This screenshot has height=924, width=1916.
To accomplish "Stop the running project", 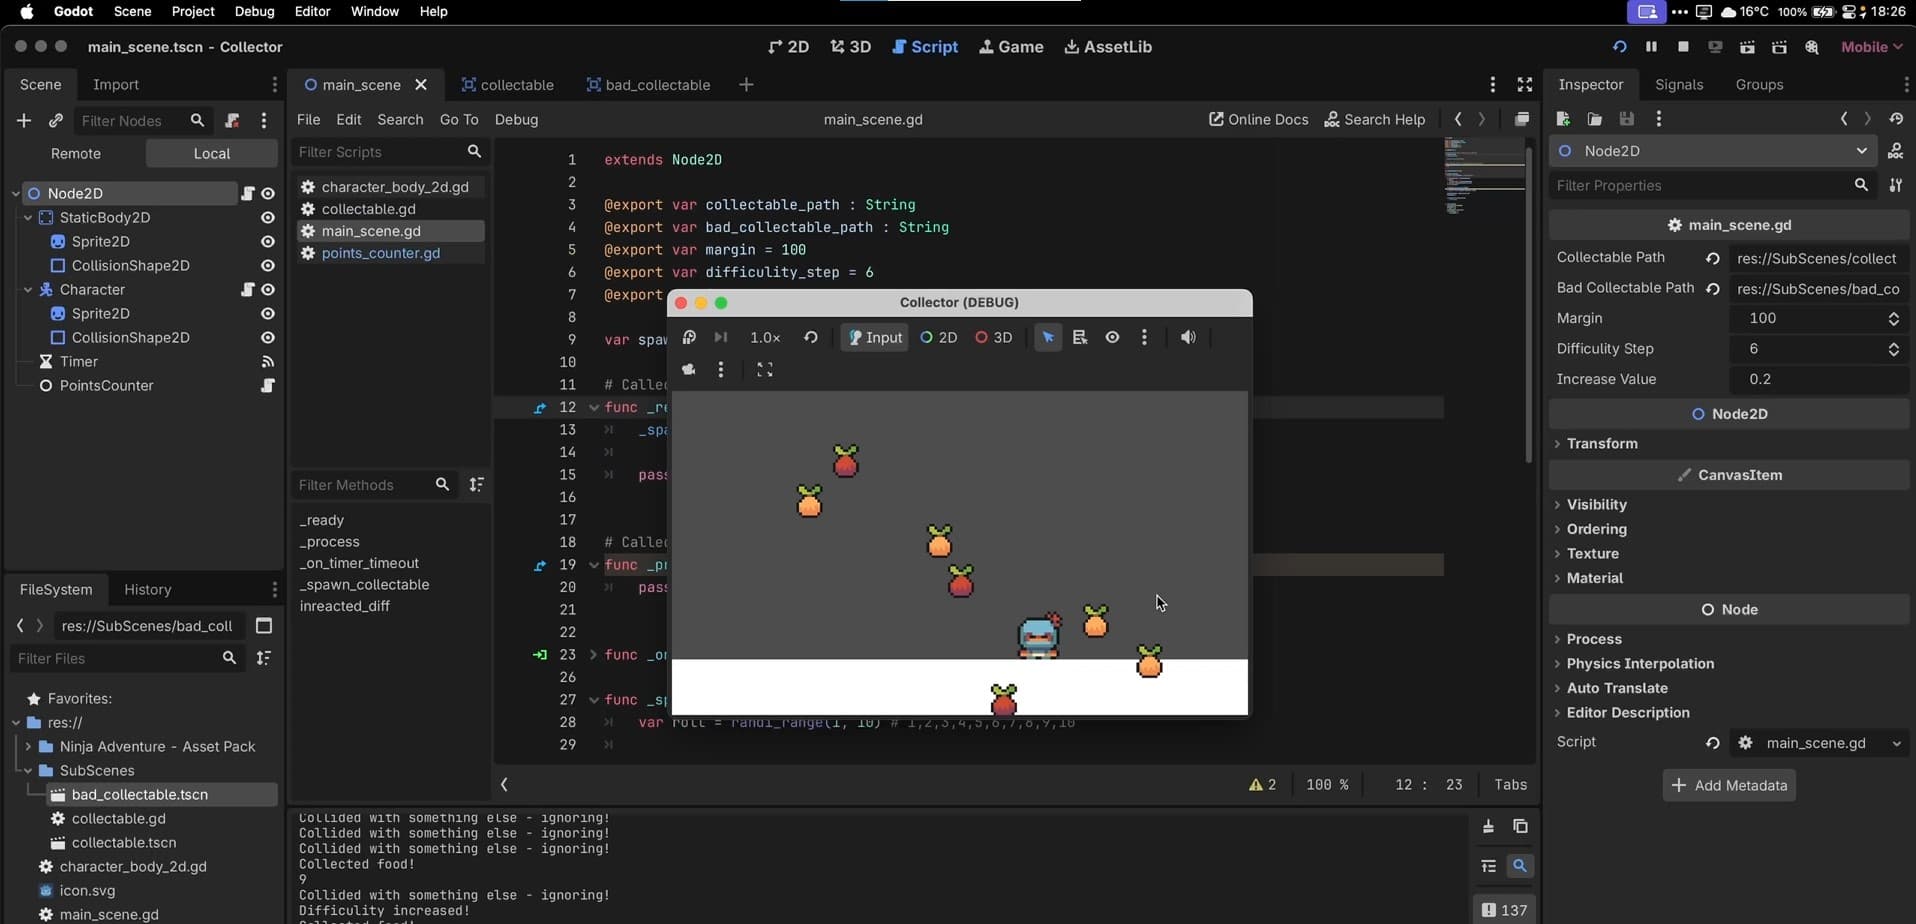I will click(1683, 47).
